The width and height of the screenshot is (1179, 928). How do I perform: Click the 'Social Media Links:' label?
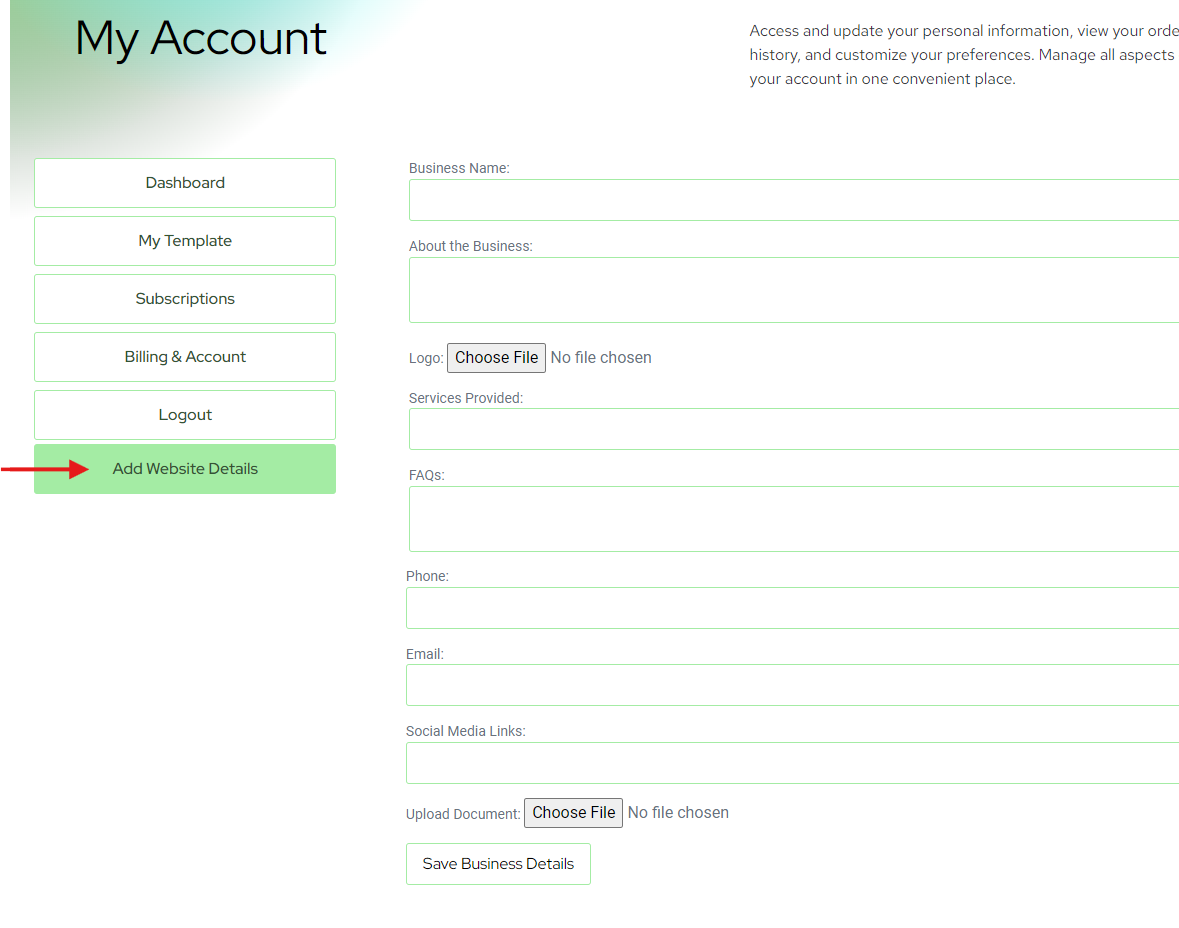465,731
